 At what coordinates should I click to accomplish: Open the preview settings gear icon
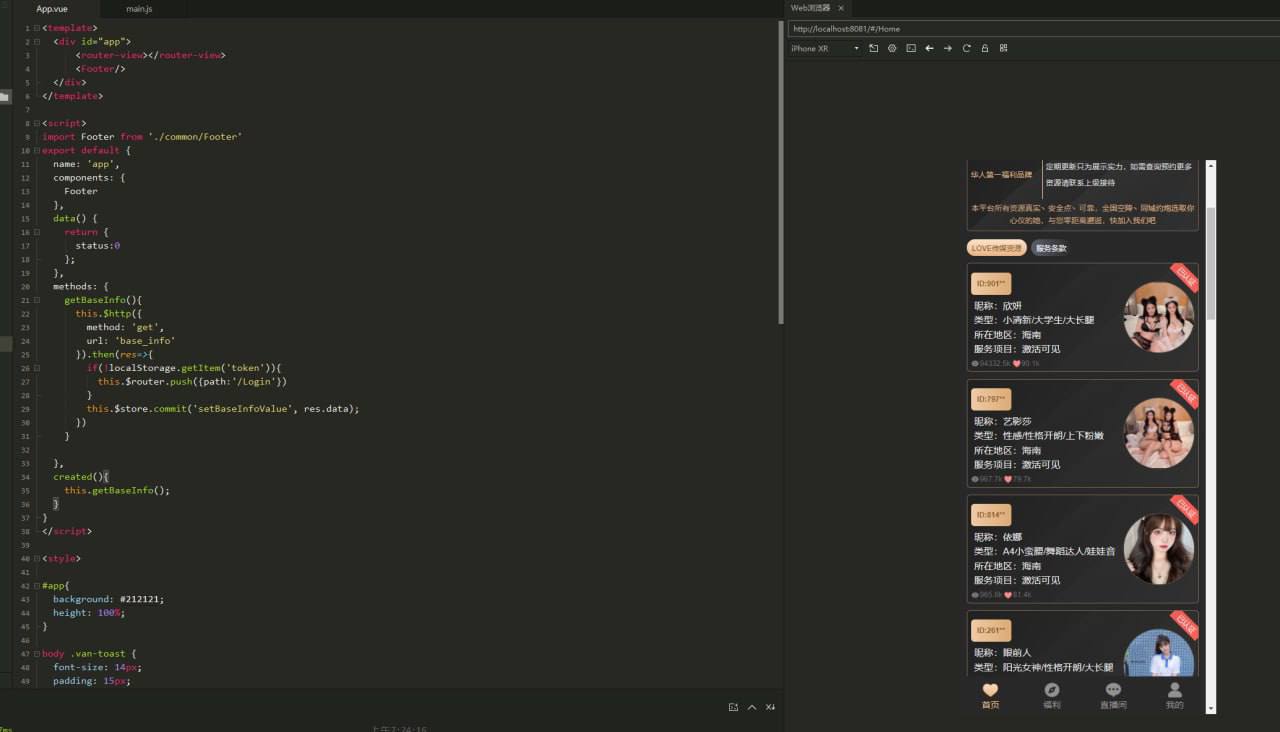coord(892,48)
